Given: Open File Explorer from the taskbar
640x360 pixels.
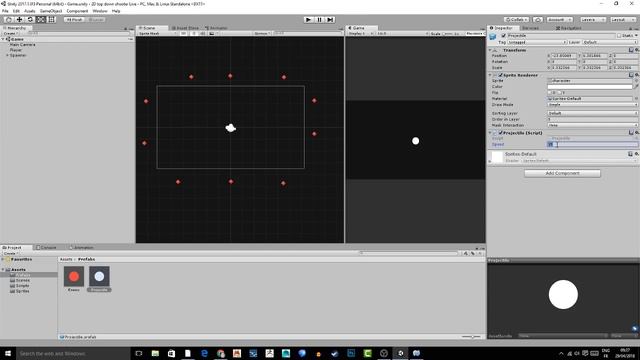Looking at the screenshot, I should pyautogui.click(x=155, y=353).
